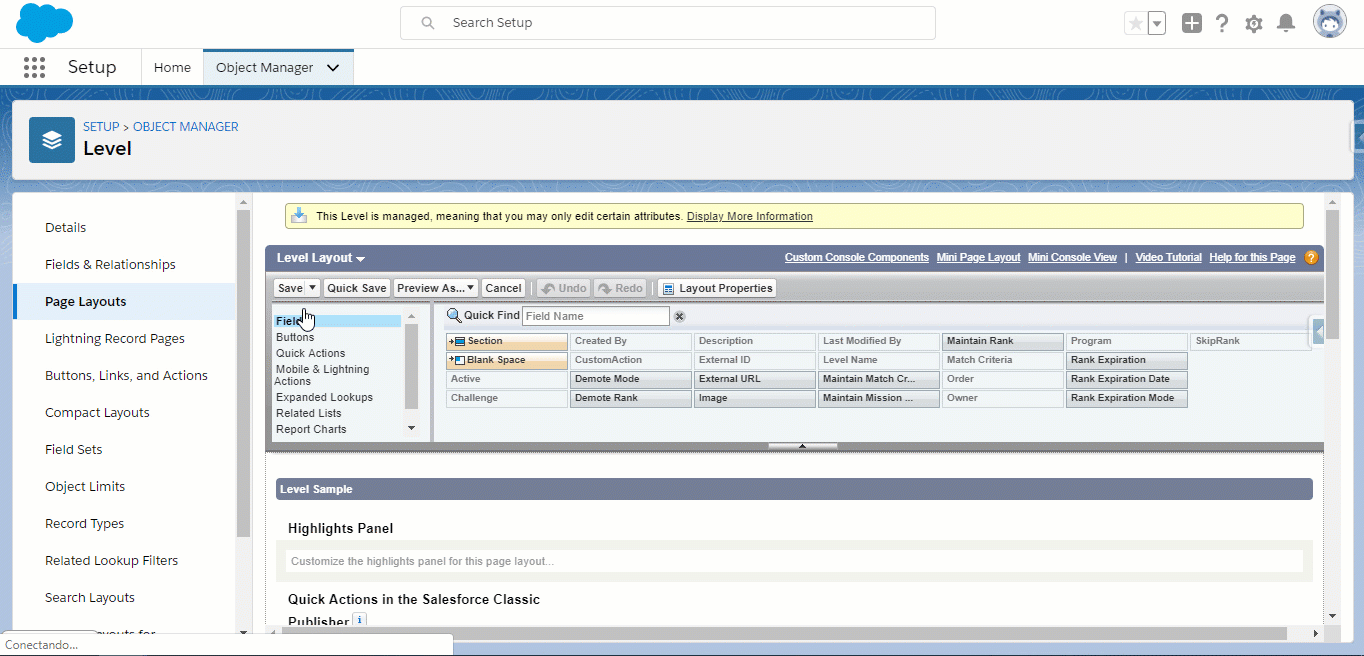The height and width of the screenshot is (656, 1364).
Task: Select Expanded Lookups in palette list
Action: 324,397
